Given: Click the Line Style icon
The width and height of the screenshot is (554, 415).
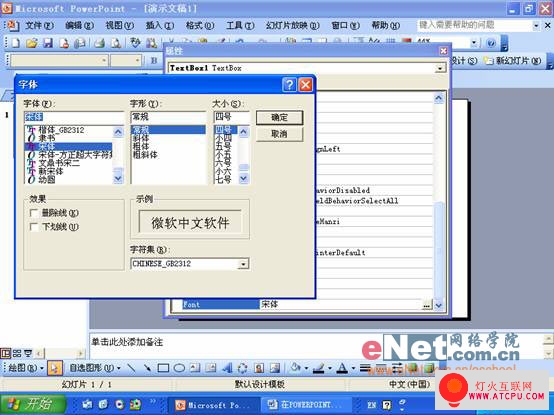Looking at the screenshot, I should [365, 368].
